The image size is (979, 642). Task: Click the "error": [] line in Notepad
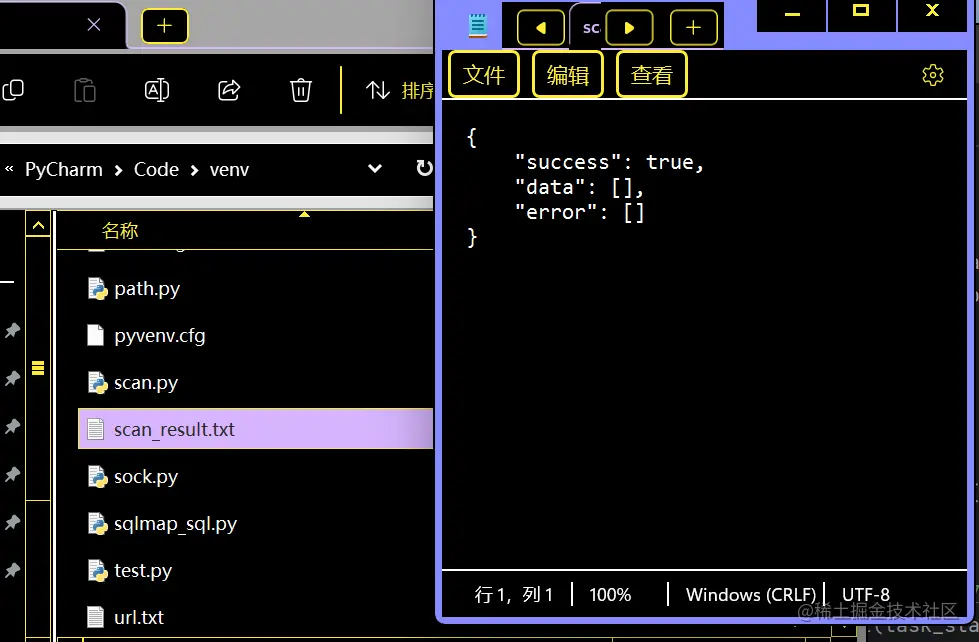click(x=579, y=212)
